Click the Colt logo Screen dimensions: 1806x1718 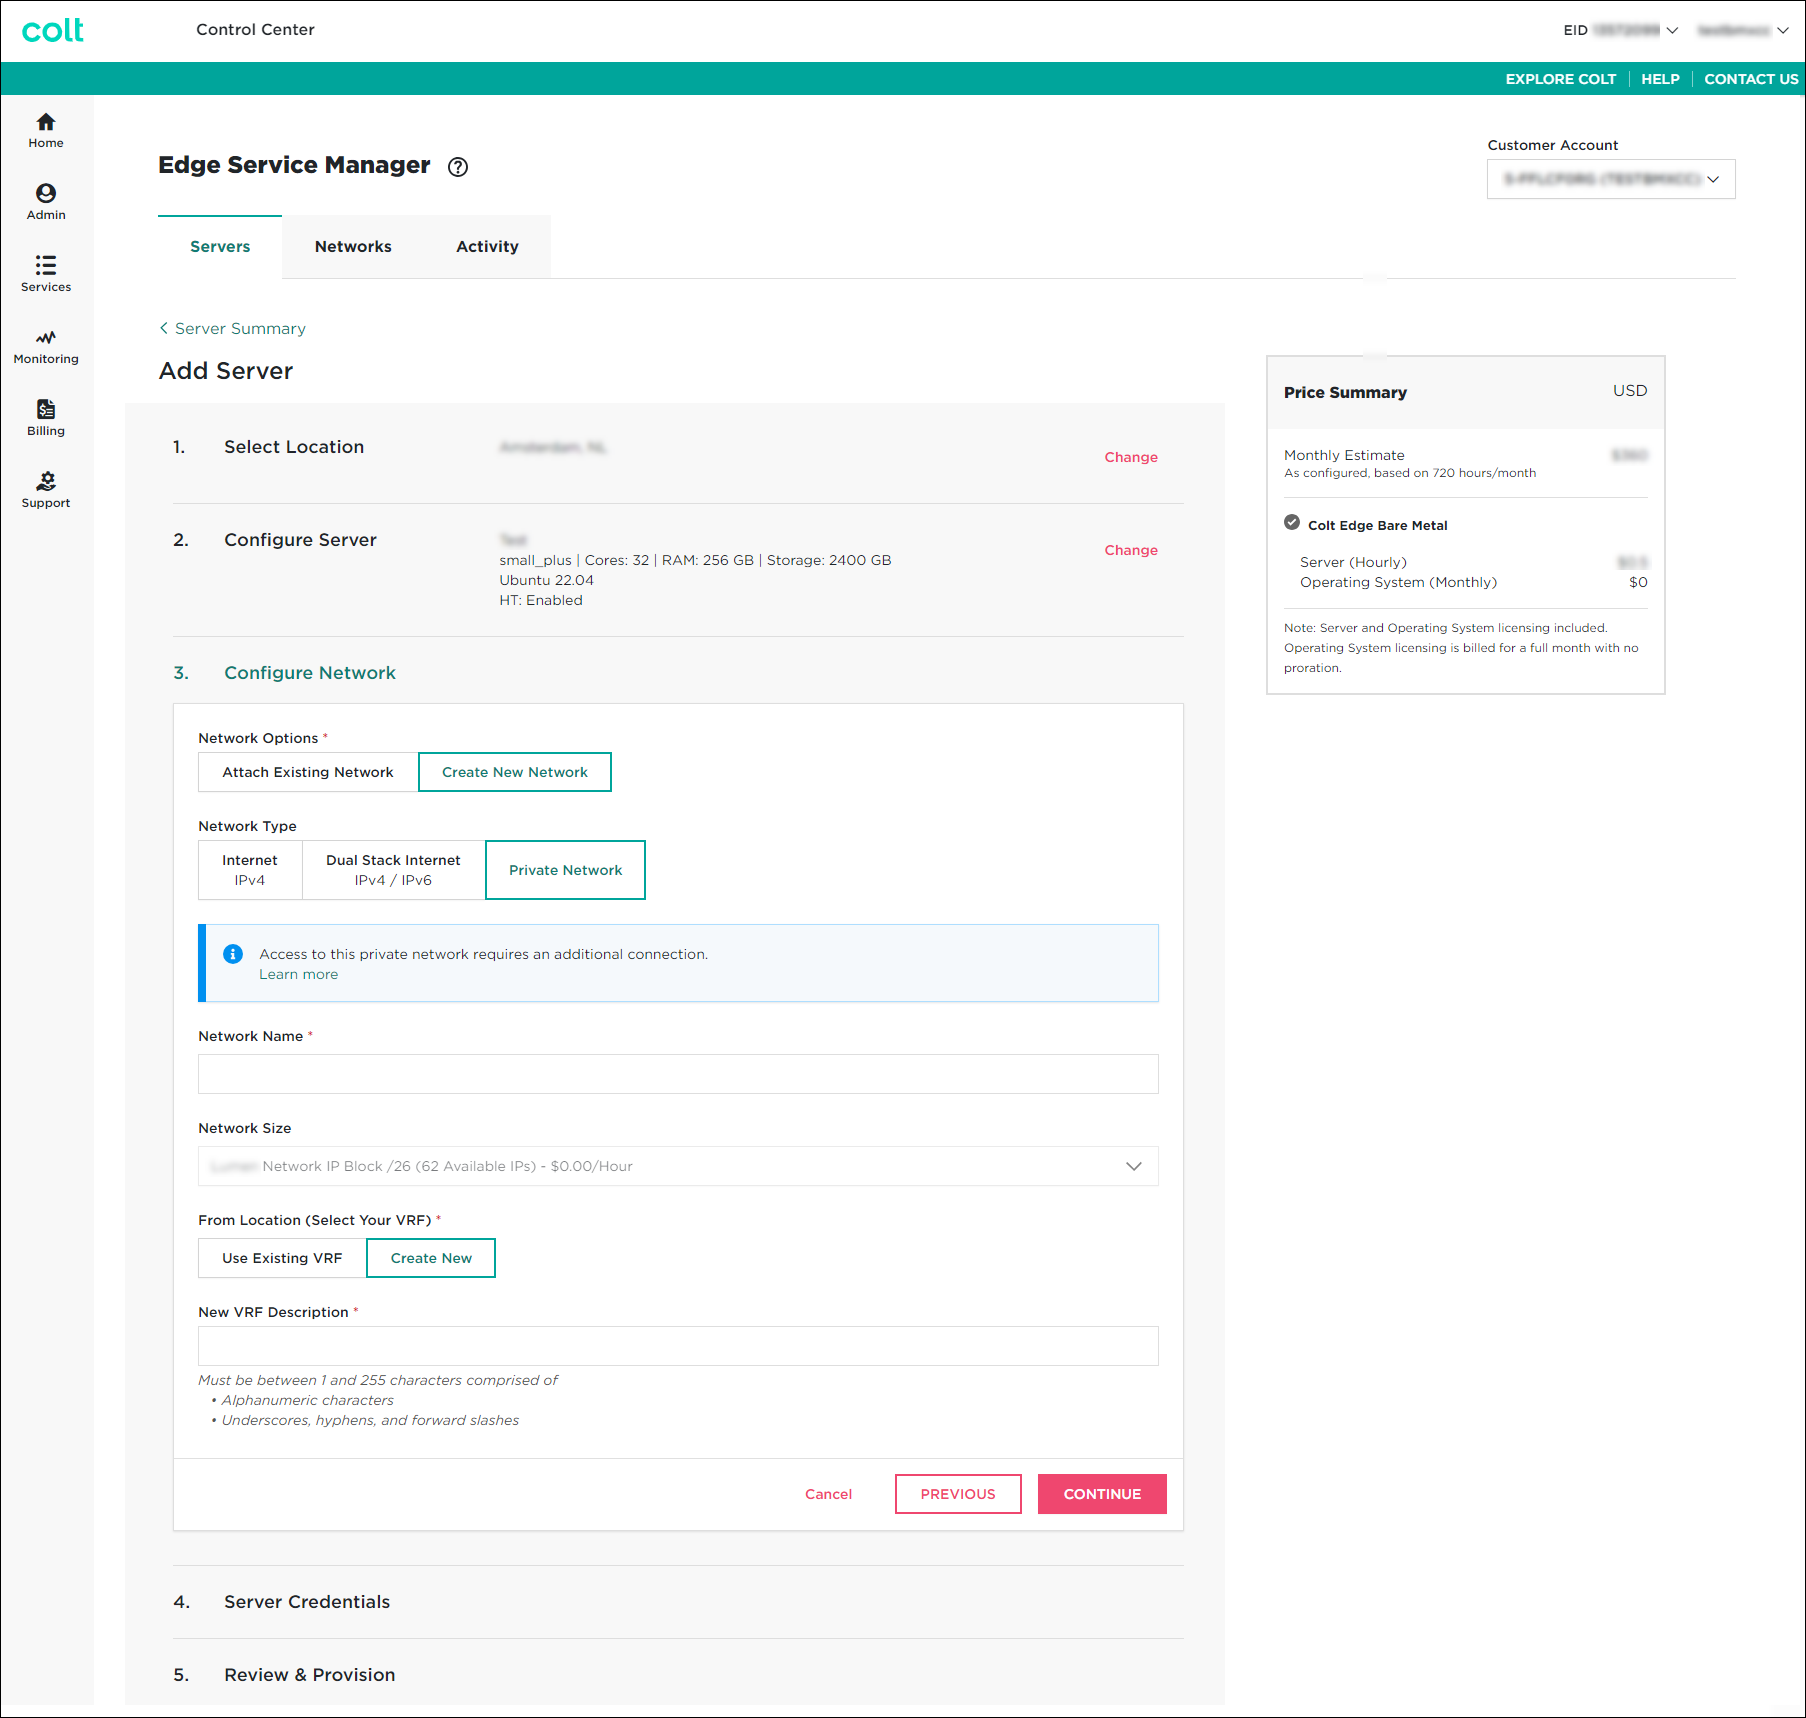click(x=53, y=30)
